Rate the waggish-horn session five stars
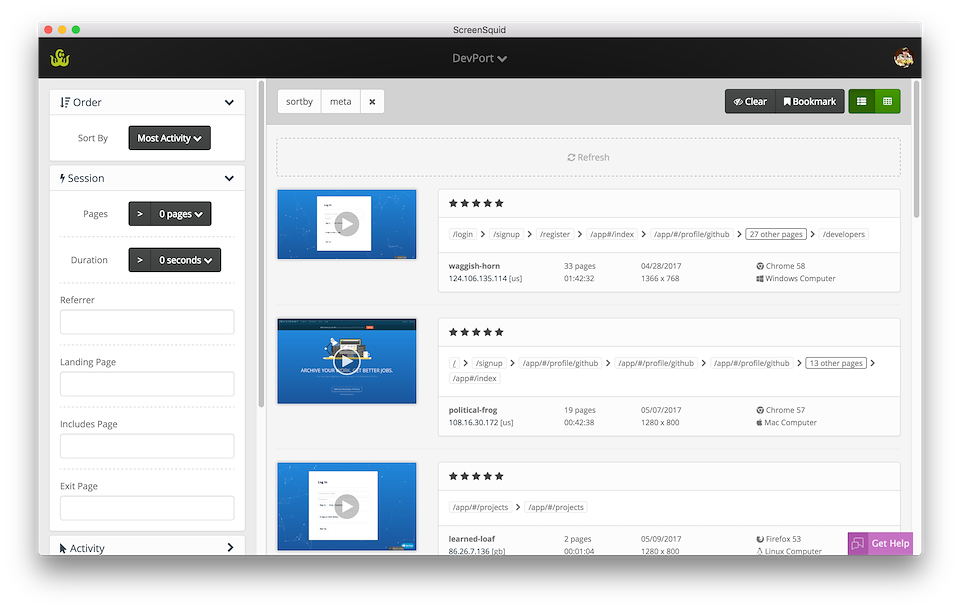The width and height of the screenshot is (960, 610). click(x=499, y=203)
